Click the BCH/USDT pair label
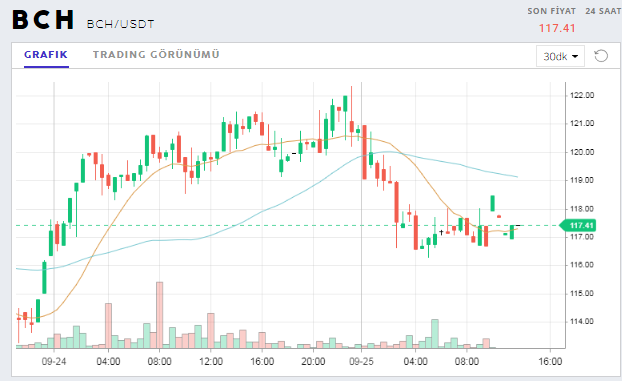 click(120, 24)
